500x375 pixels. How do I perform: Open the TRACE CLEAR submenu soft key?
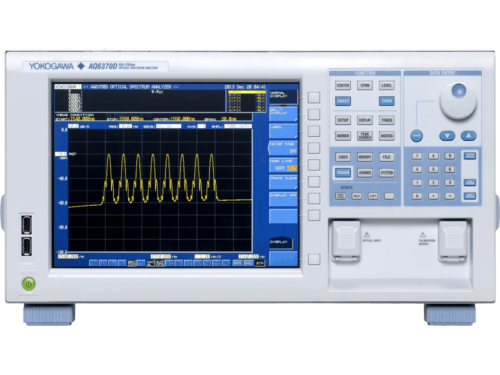click(283, 182)
